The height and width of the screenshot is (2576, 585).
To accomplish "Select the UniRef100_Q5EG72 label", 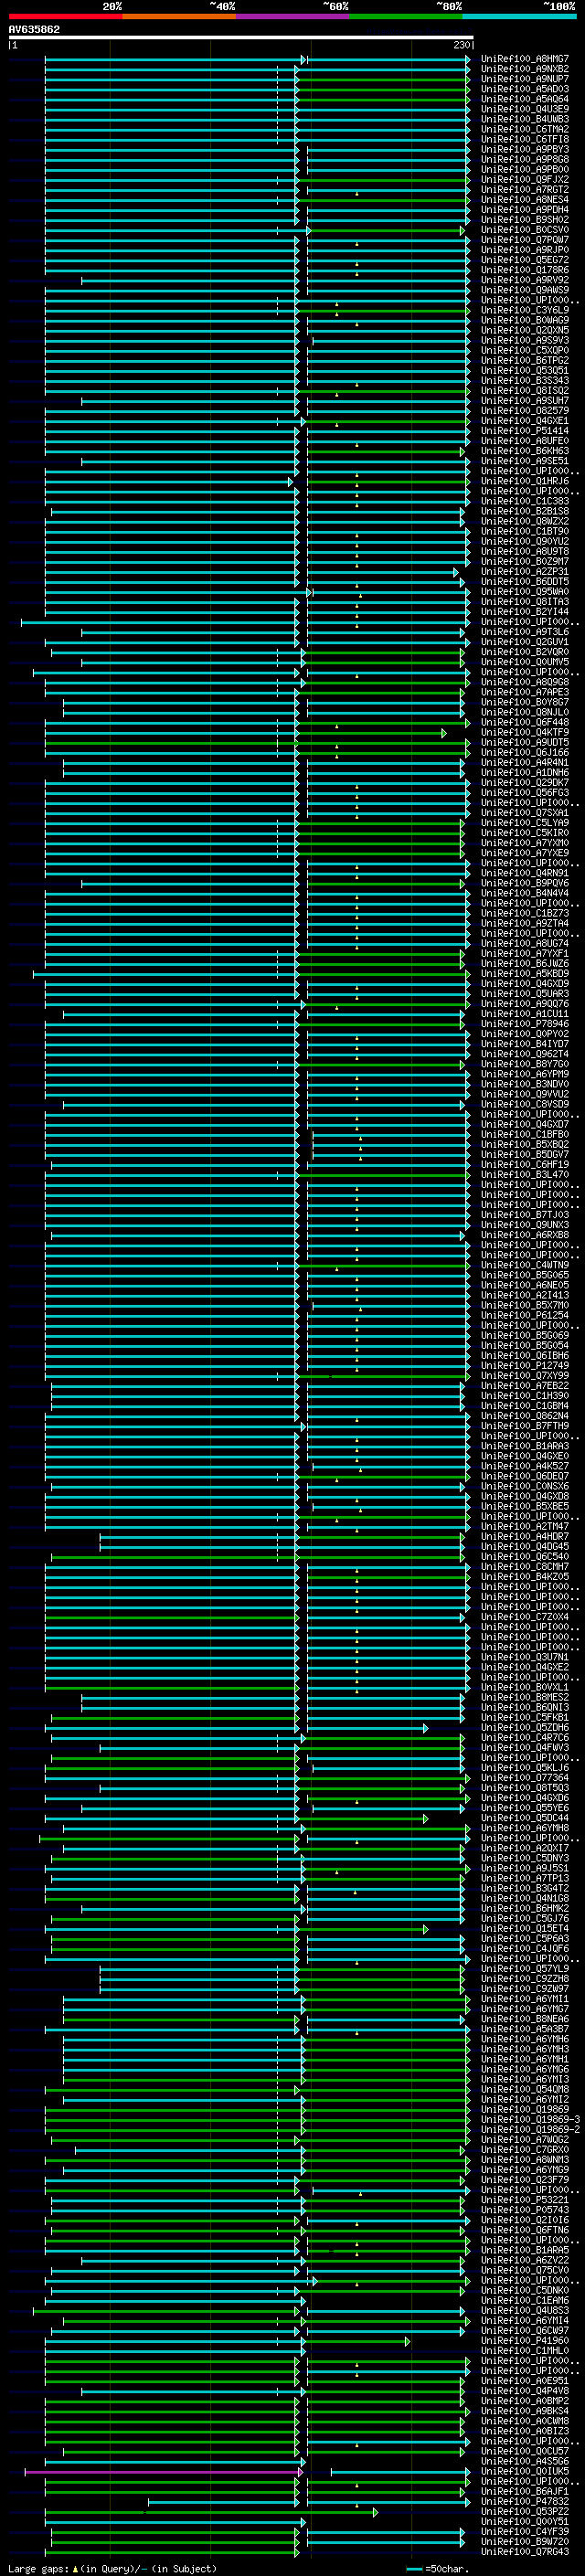I will [x=525, y=260].
